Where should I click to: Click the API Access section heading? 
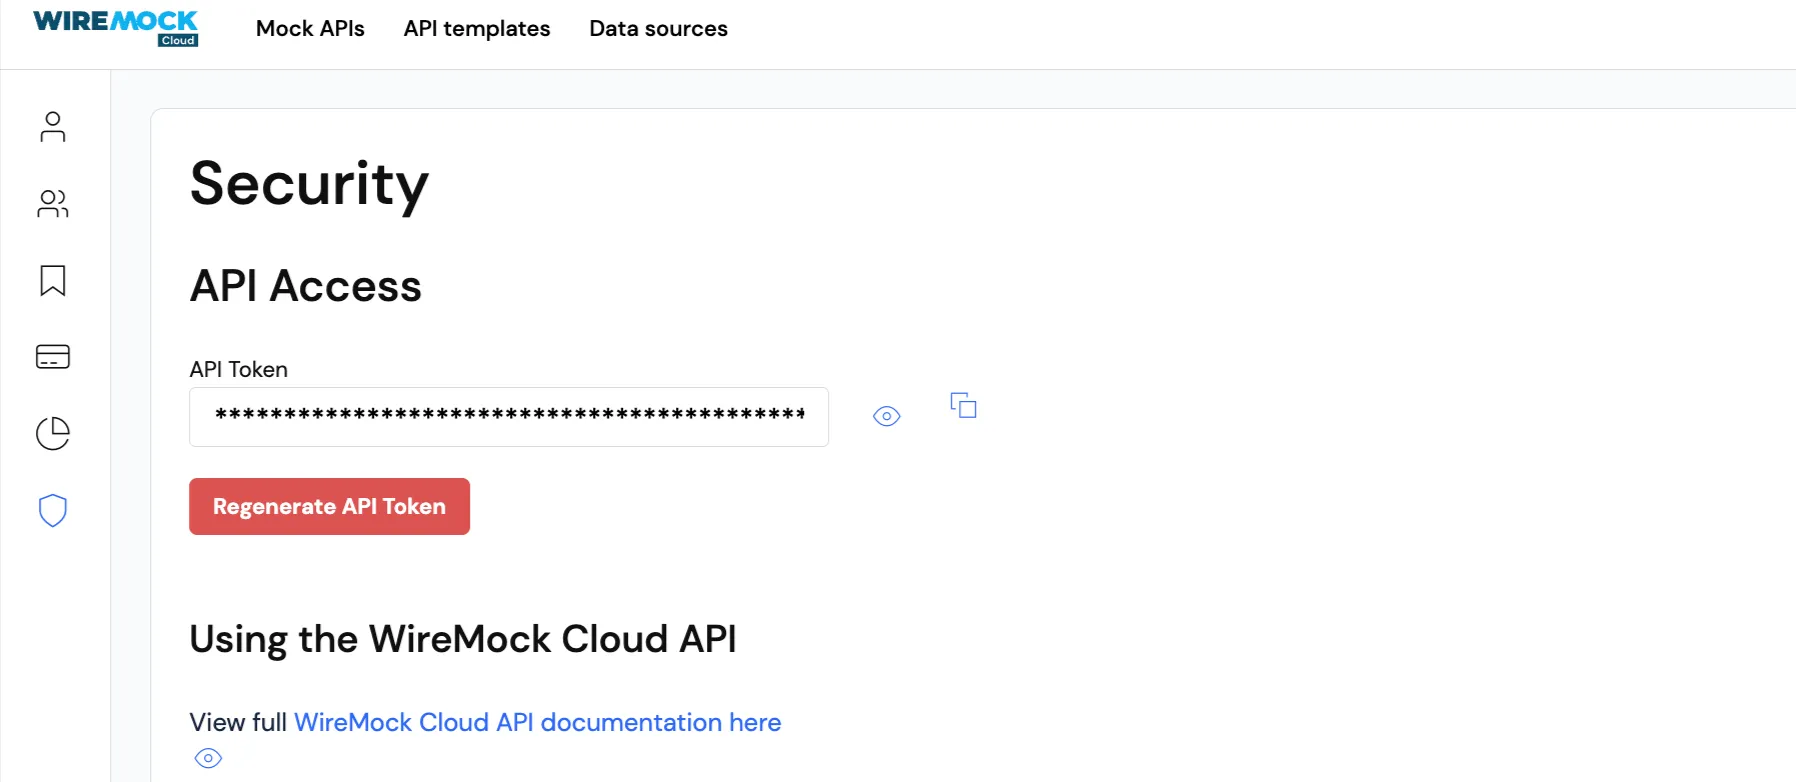tap(306, 286)
